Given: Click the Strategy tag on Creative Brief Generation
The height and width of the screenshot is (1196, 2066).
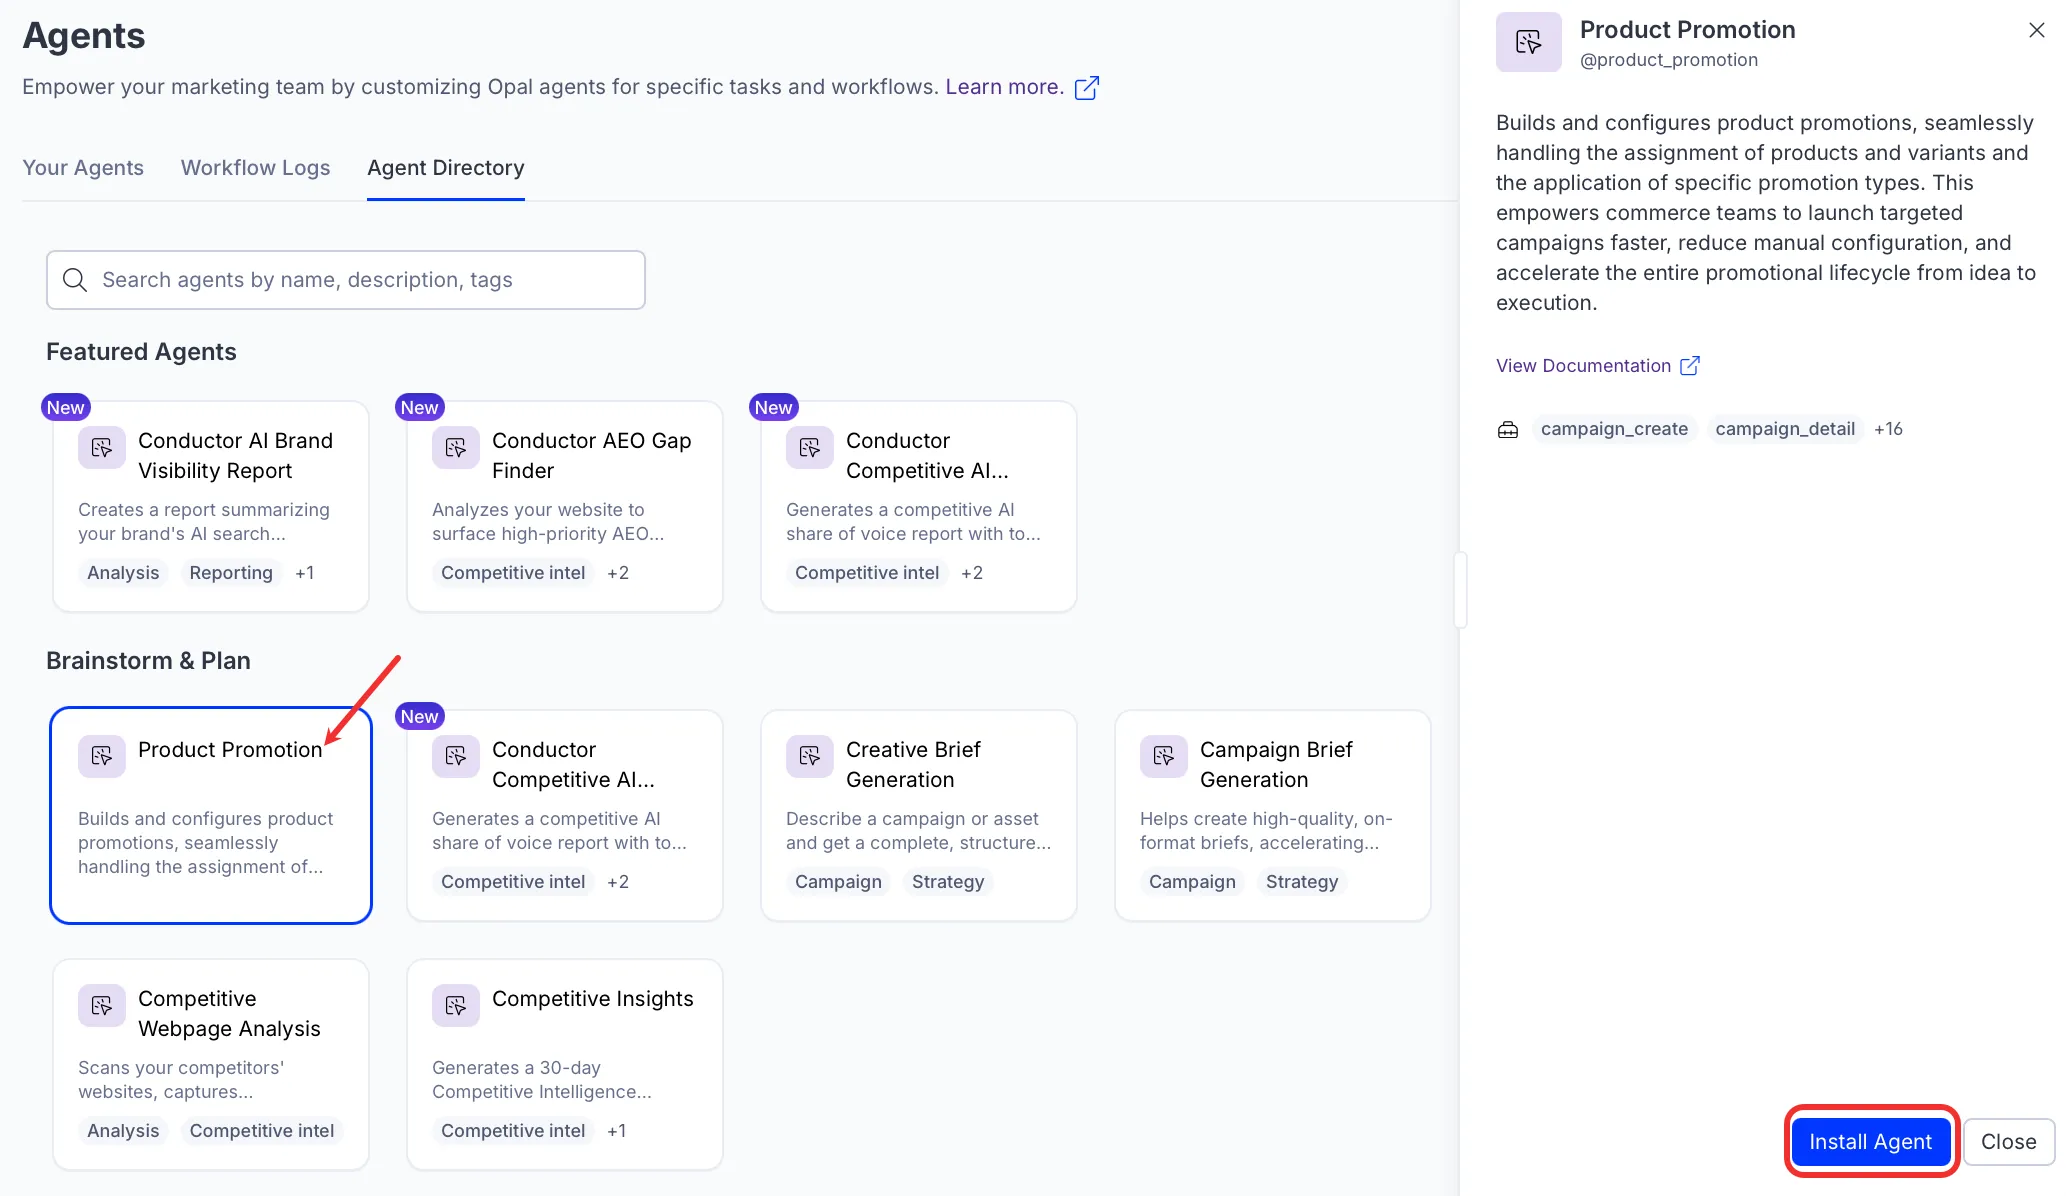Looking at the screenshot, I should 948,882.
